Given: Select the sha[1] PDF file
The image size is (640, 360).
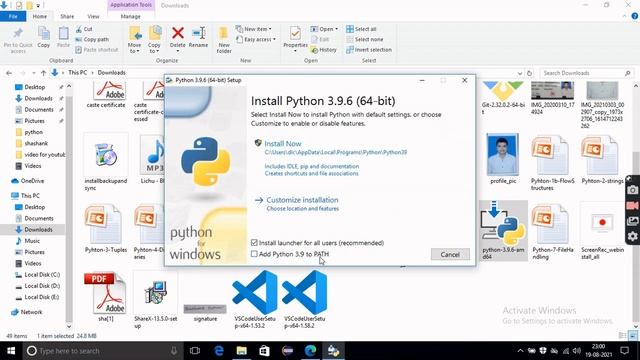Looking at the screenshot, I should pyautogui.click(x=106, y=298).
